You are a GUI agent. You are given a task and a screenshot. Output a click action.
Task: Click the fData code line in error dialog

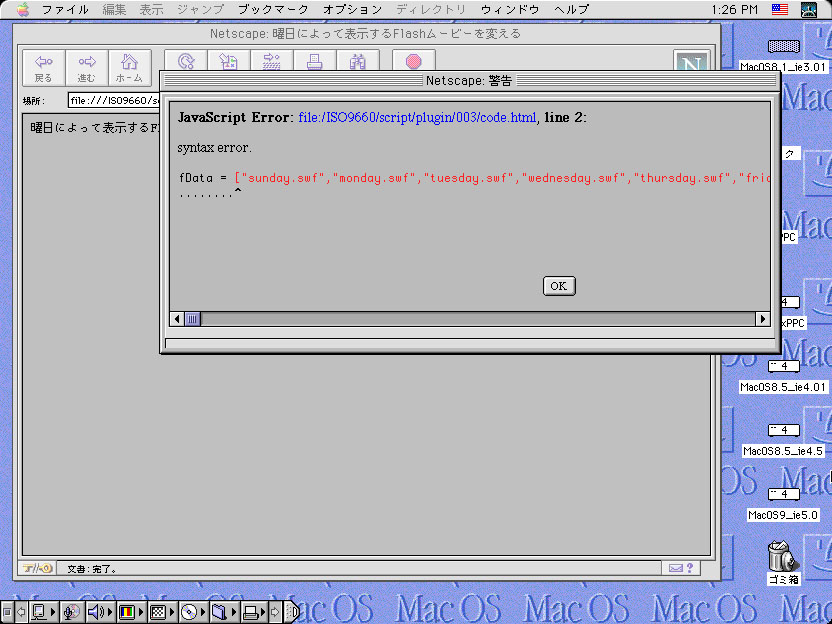tap(474, 178)
